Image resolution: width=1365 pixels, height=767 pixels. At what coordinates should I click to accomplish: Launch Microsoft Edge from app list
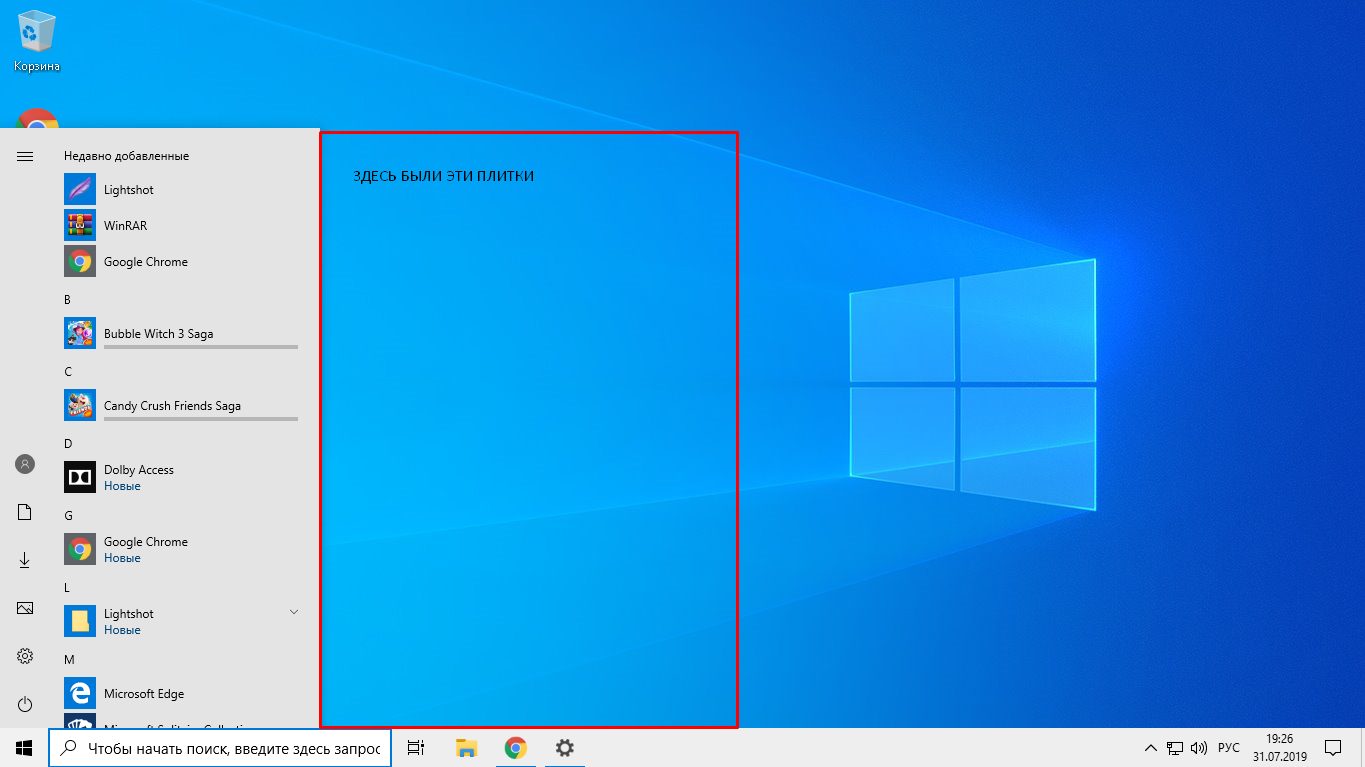coord(182,694)
